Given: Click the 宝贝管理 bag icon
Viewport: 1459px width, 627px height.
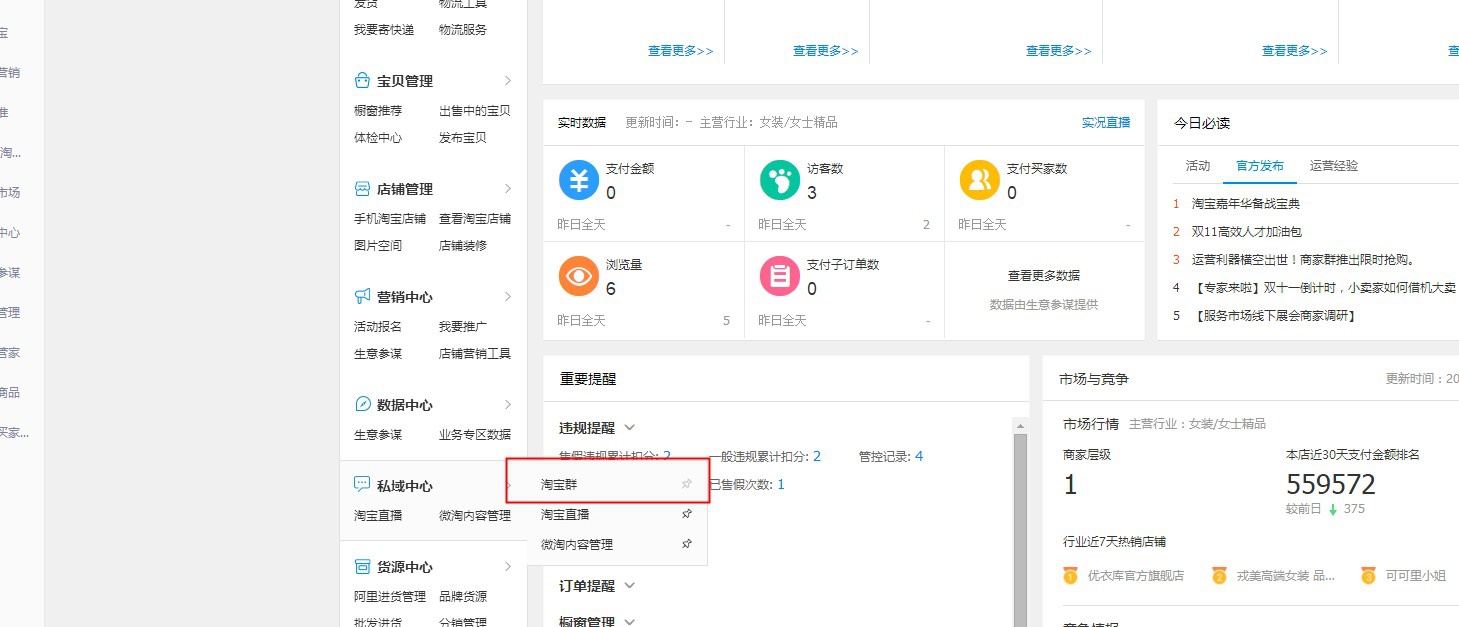Looking at the screenshot, I should (362, 81).
